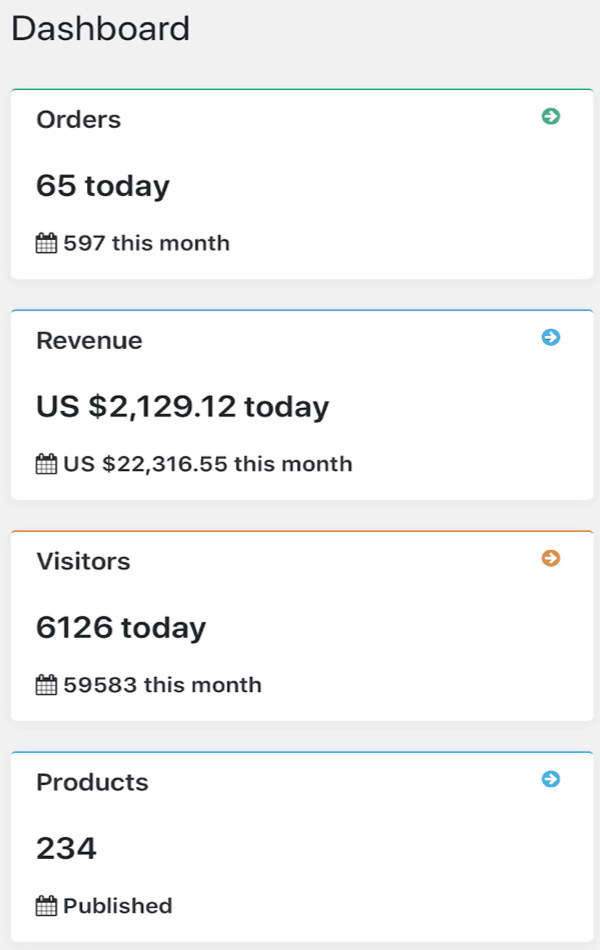
Task: Click the 234 published products count
Action: point(66,848)
